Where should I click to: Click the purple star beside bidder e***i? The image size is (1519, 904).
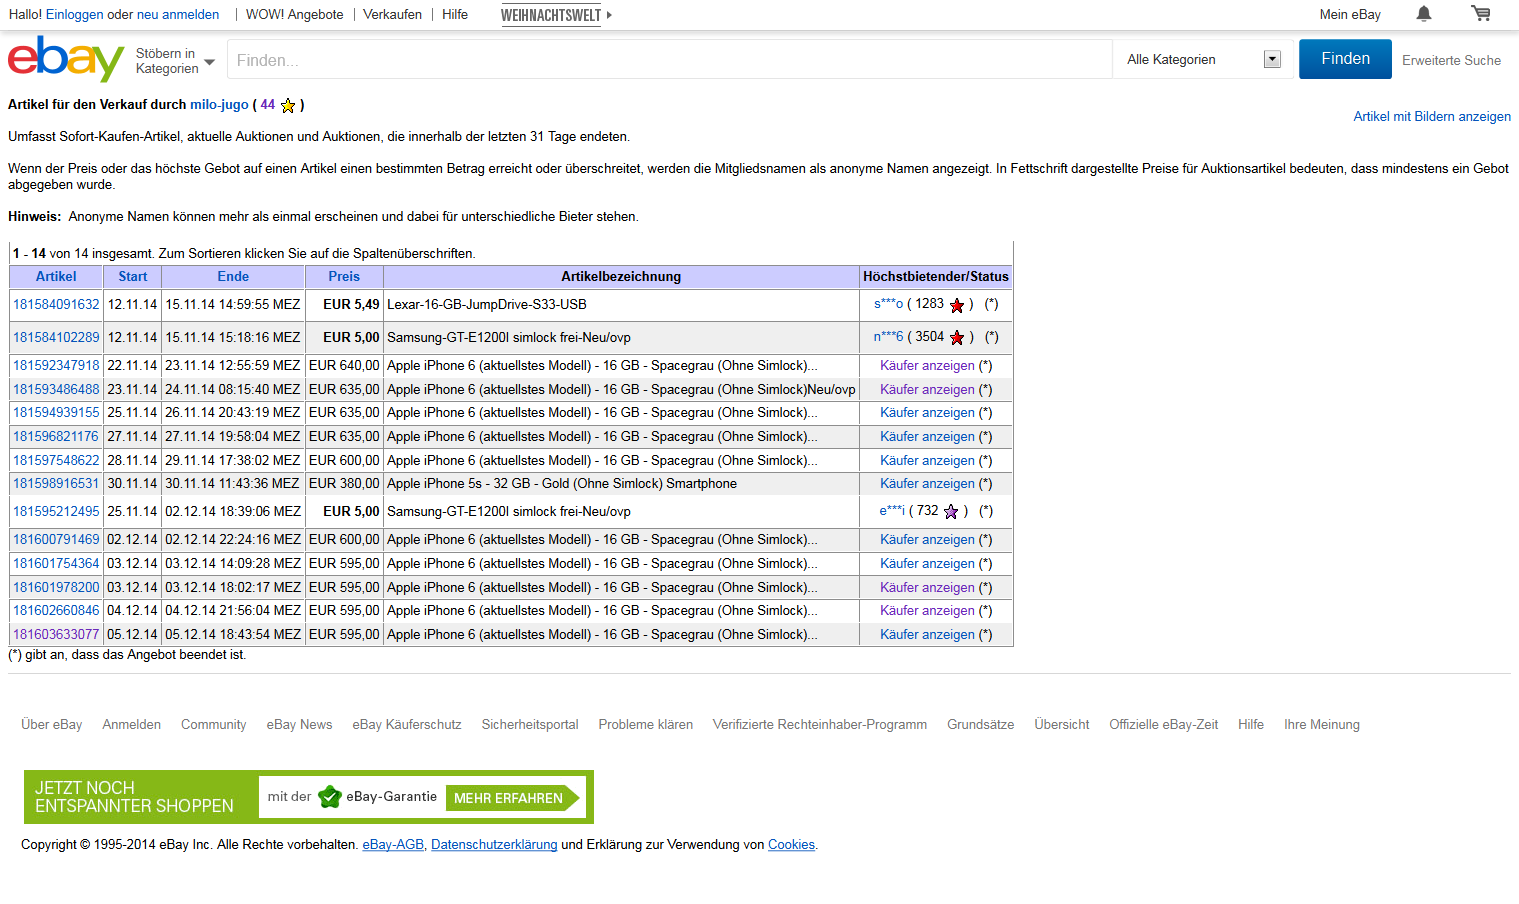(951, 511)
